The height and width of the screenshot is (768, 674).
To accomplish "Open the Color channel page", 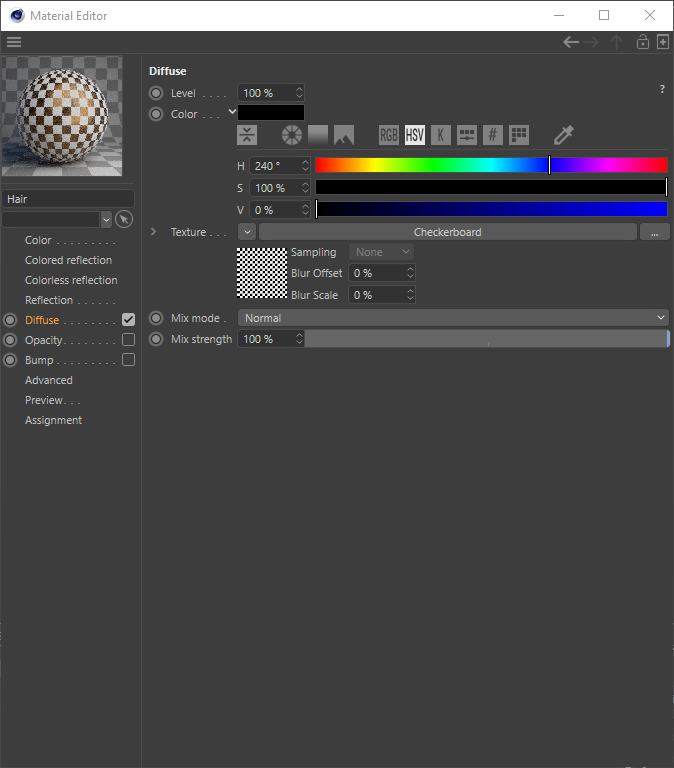I will [38, 240].
